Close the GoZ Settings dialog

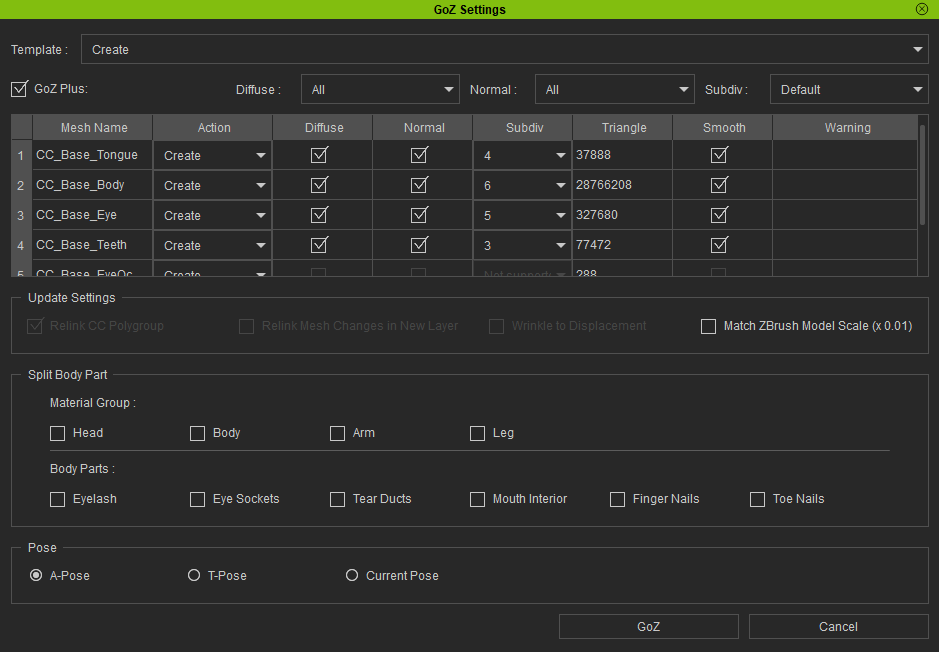922,9
